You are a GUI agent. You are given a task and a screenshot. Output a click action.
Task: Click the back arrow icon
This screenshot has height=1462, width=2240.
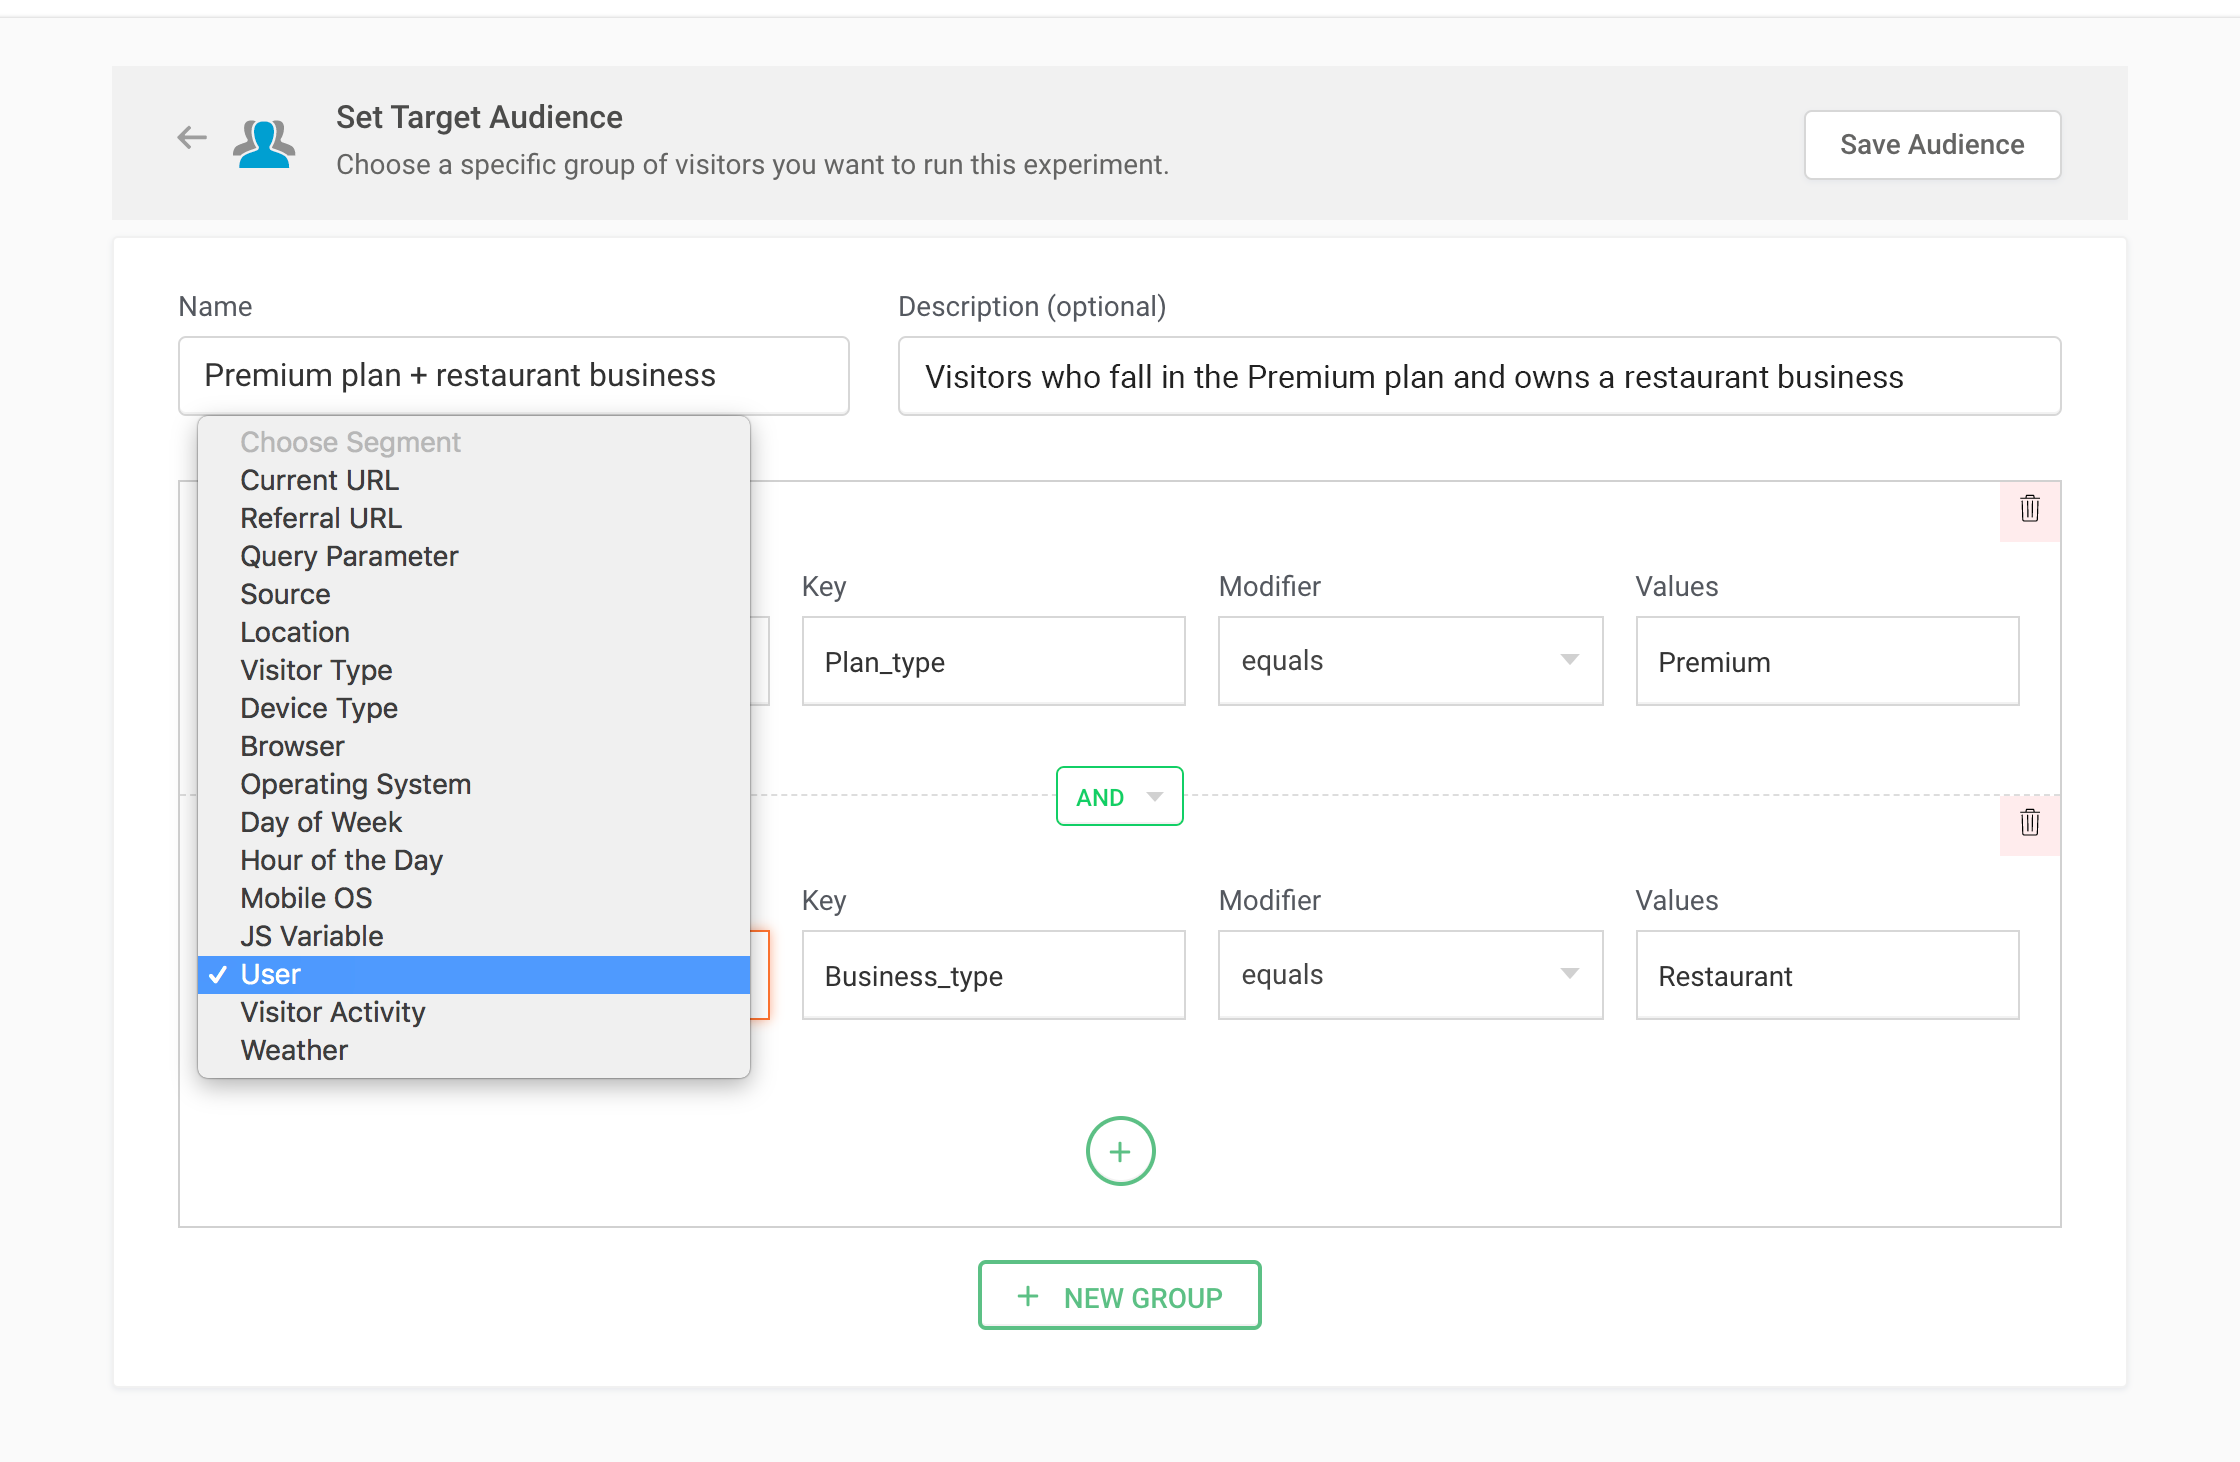(x=191, y=138)
